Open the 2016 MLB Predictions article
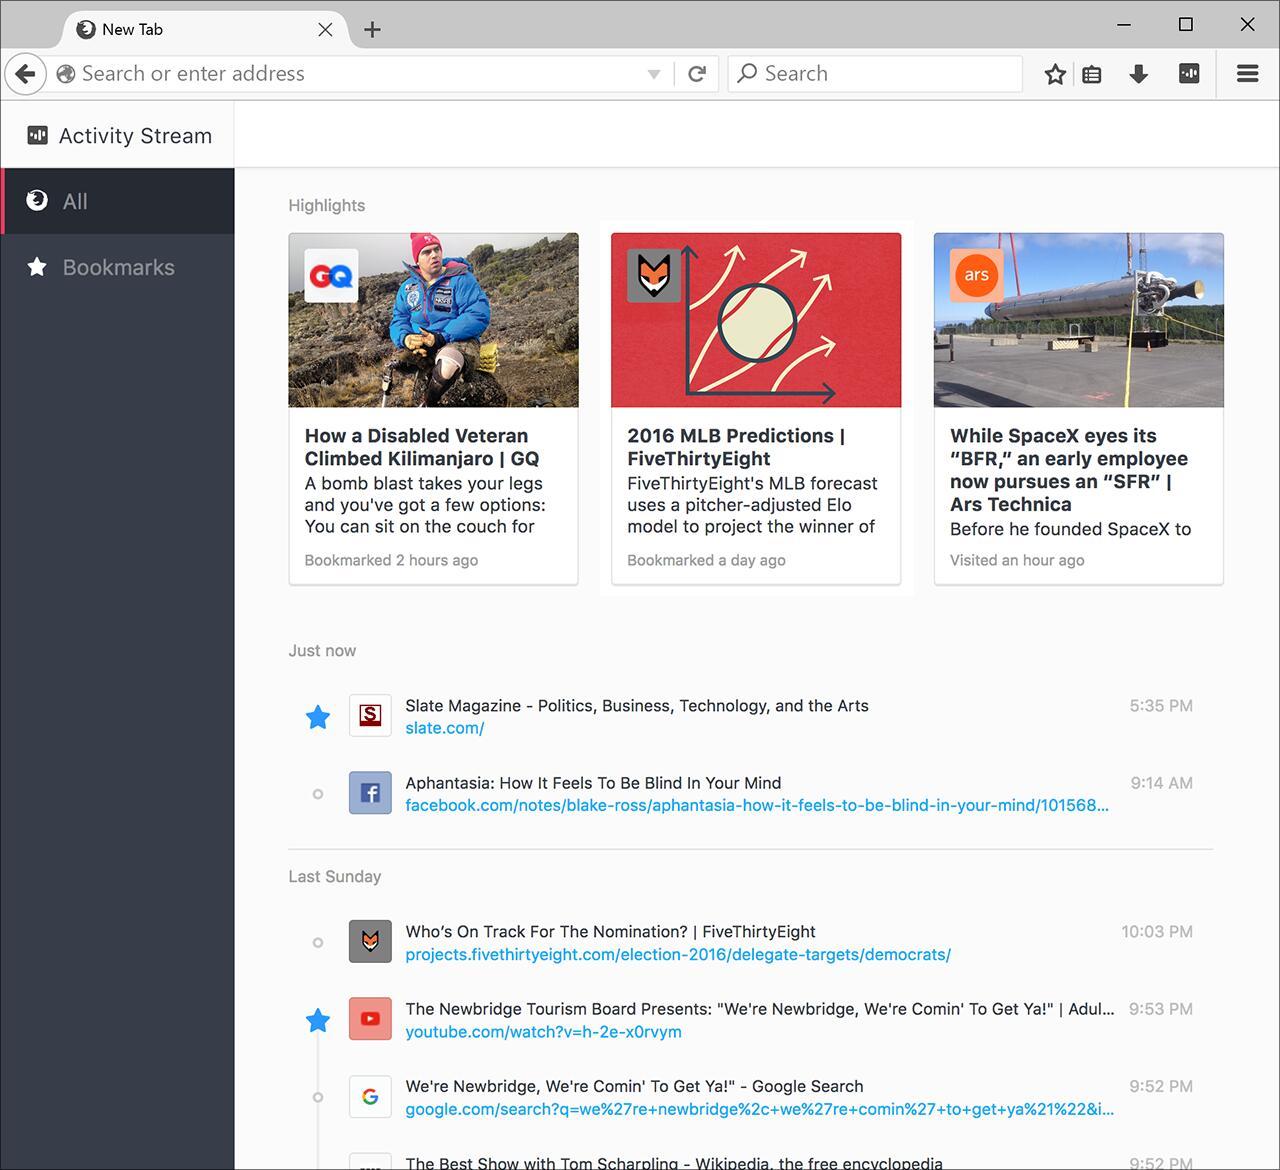The width and height of the screenshot is (1280, 1170). coord(735,447)
